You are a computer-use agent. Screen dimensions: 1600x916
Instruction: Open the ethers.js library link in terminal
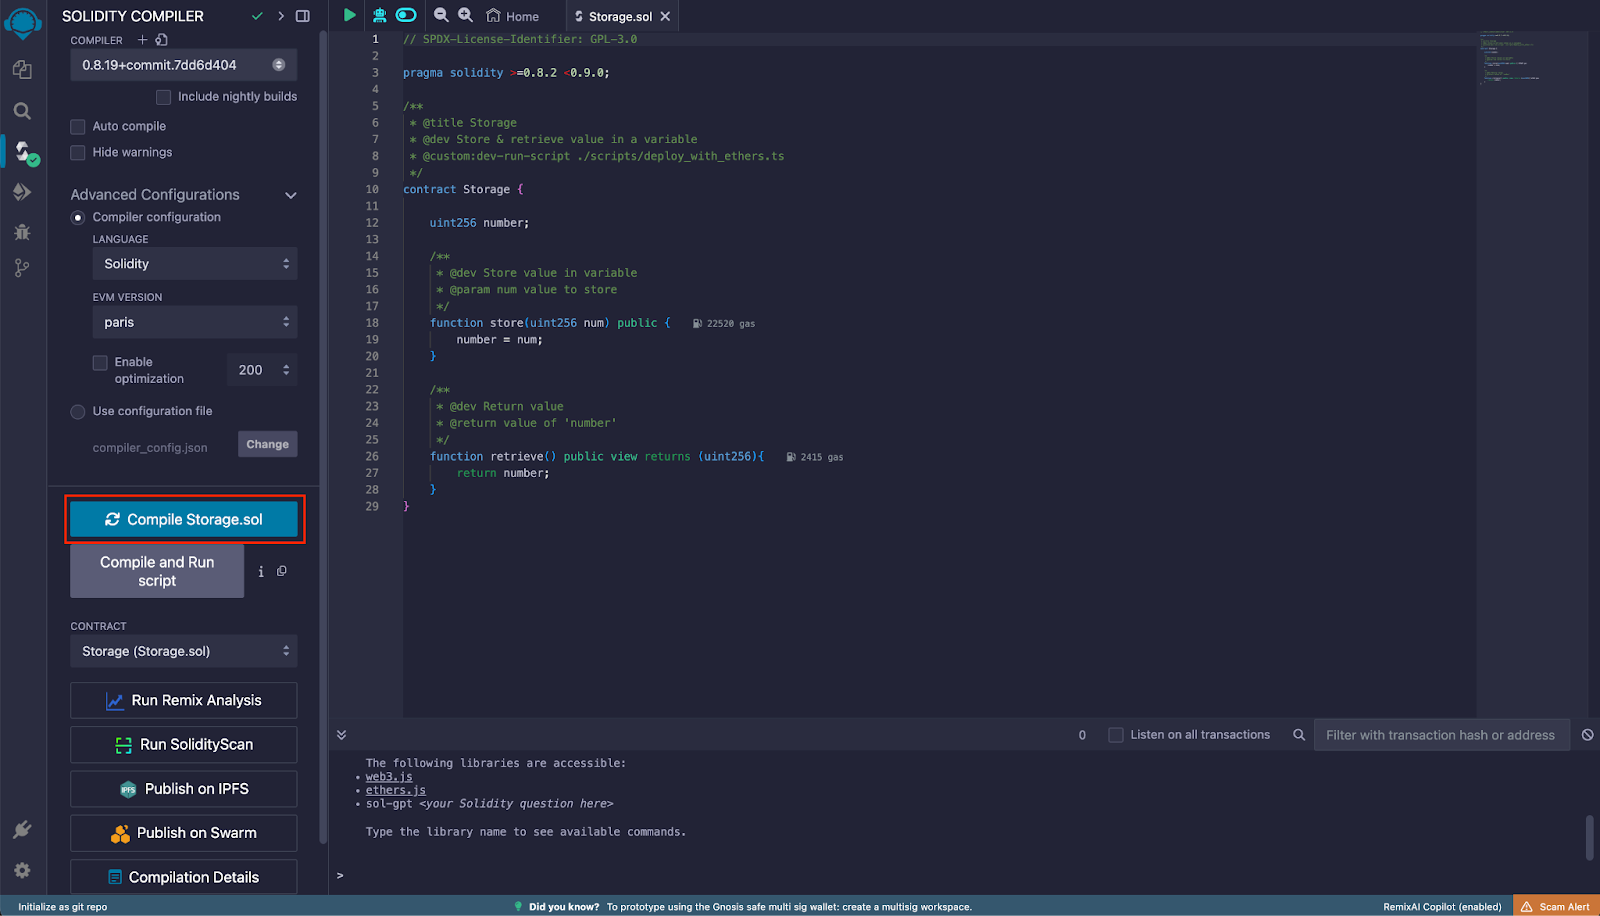coord(394,789)
